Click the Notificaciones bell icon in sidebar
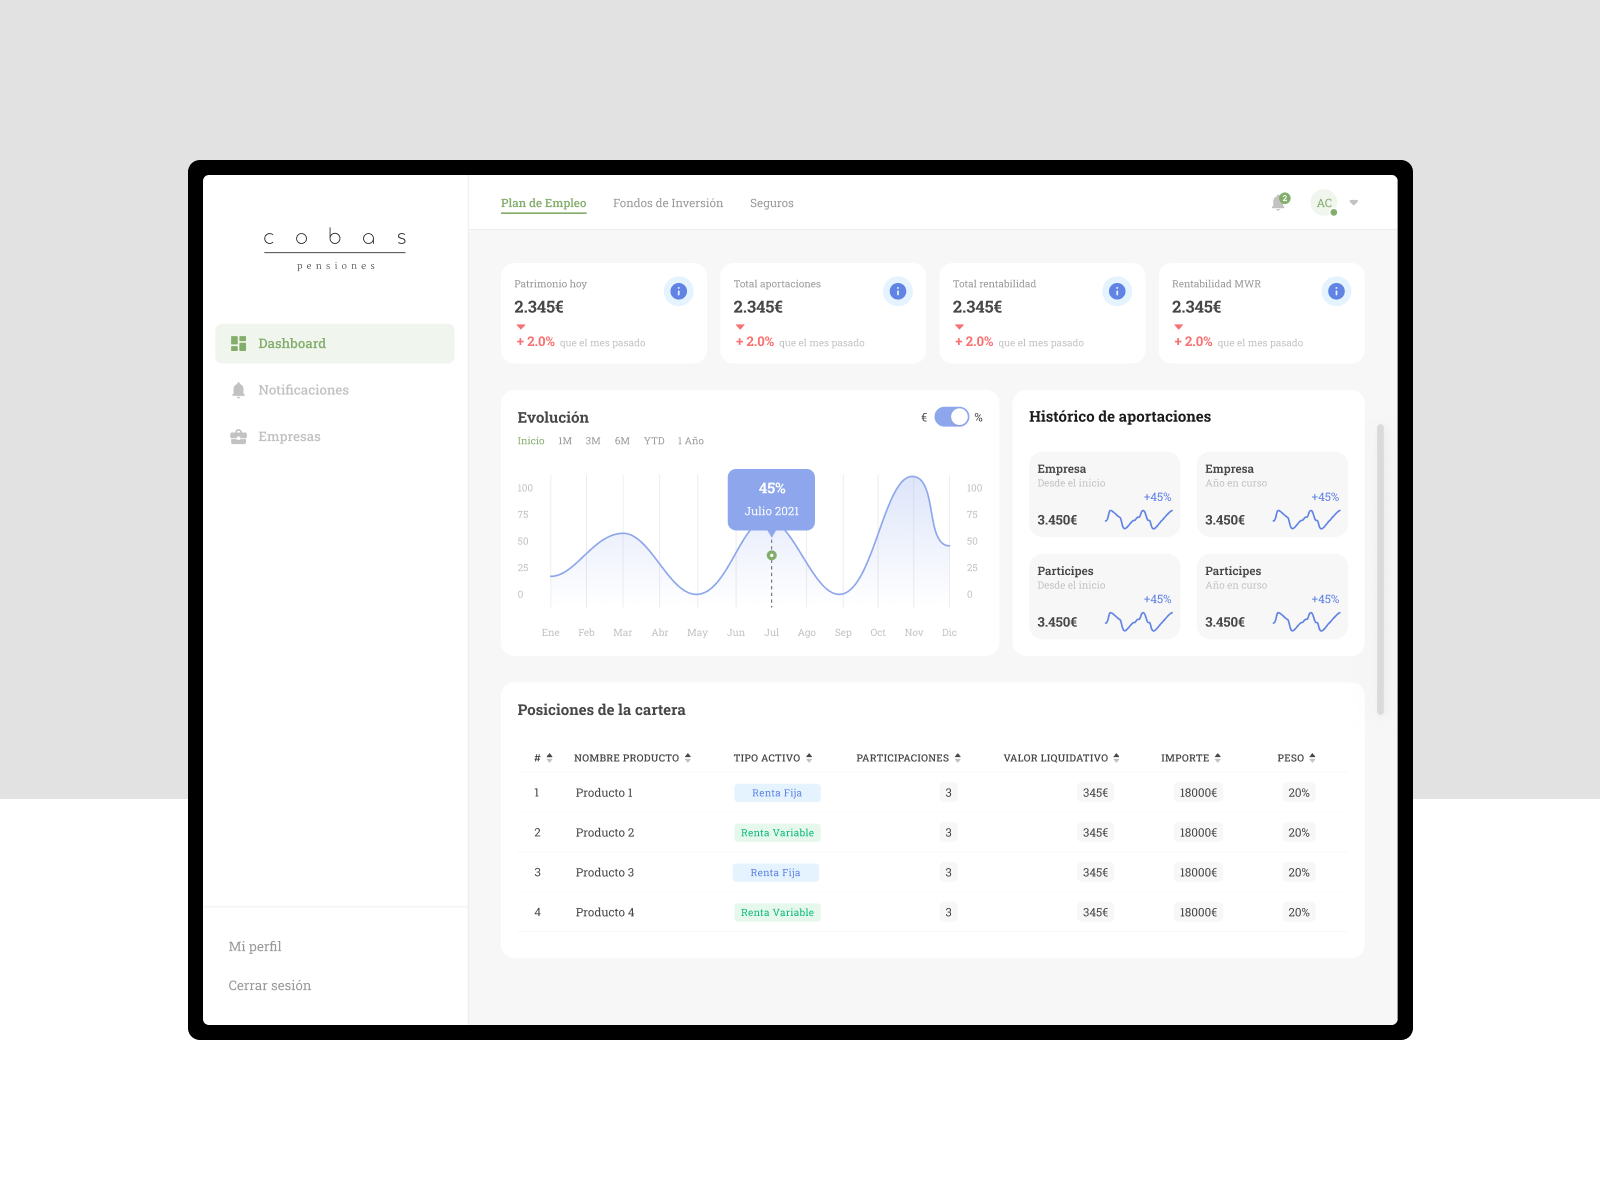 (x=238, y=390)
